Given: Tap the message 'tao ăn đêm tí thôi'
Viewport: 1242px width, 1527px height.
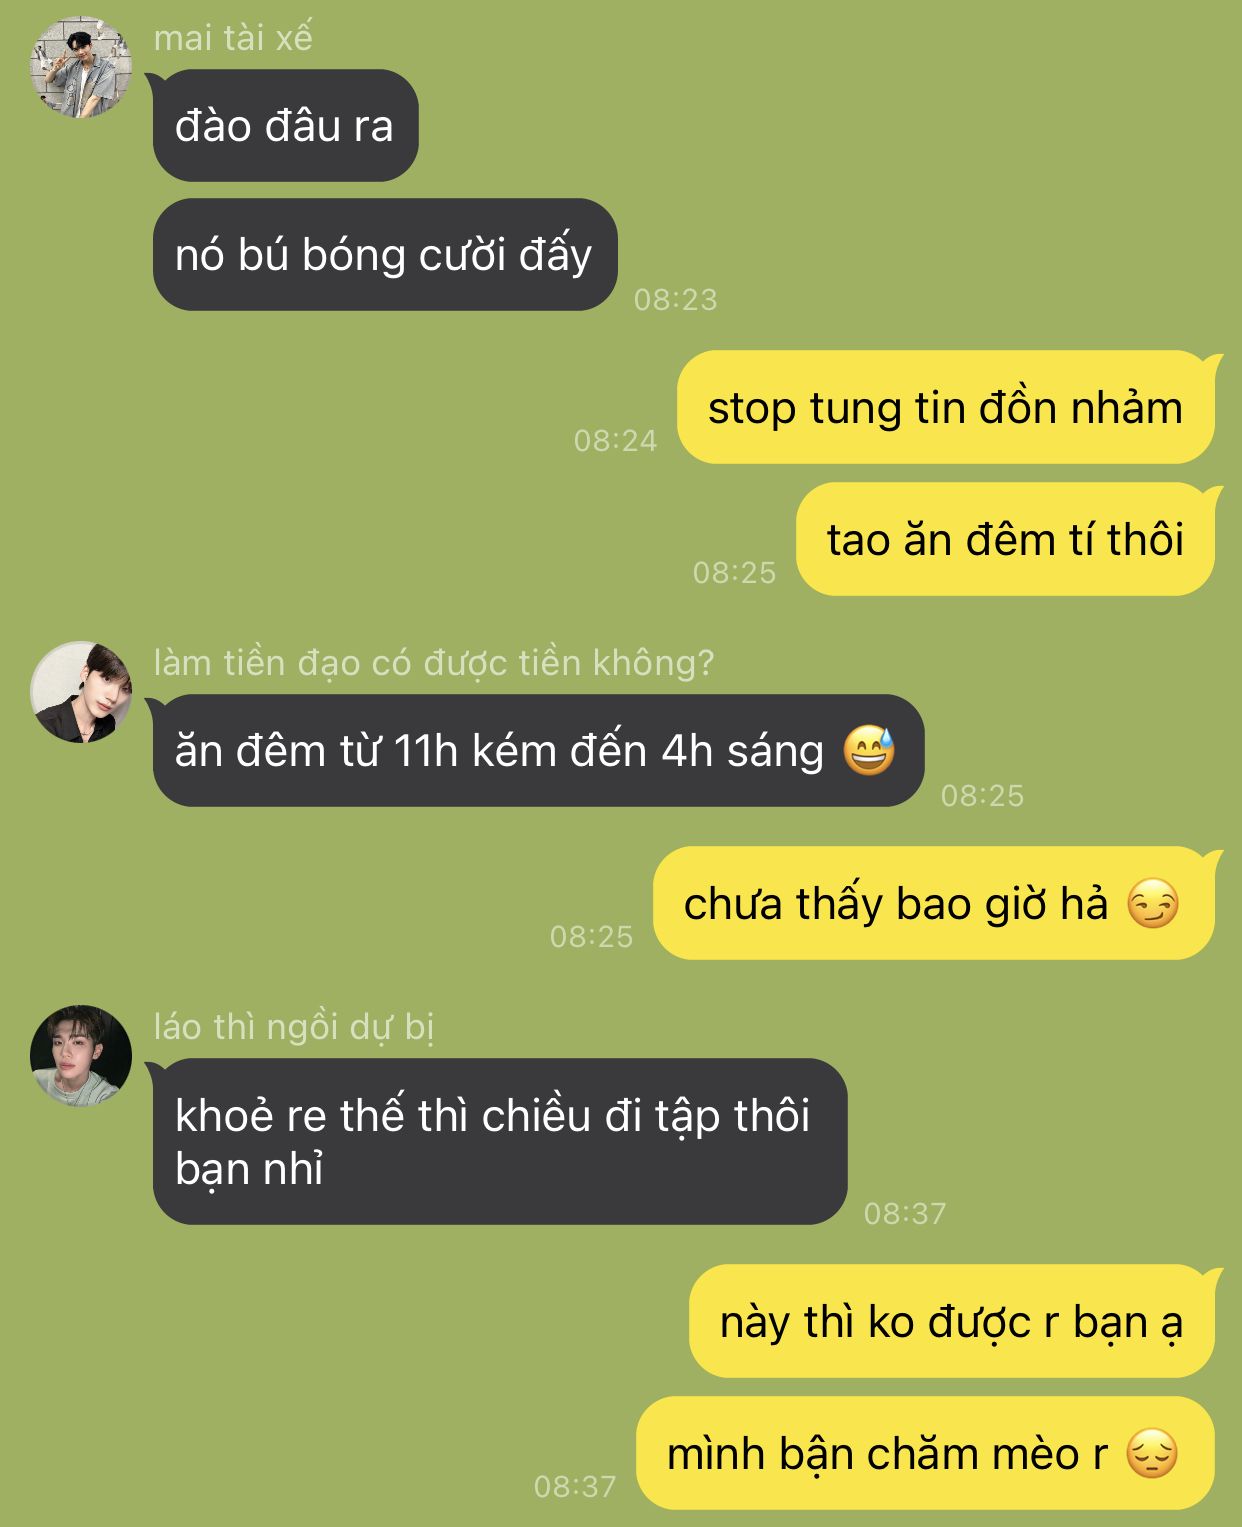Looking at the screenshot, I should point(1006,539).
